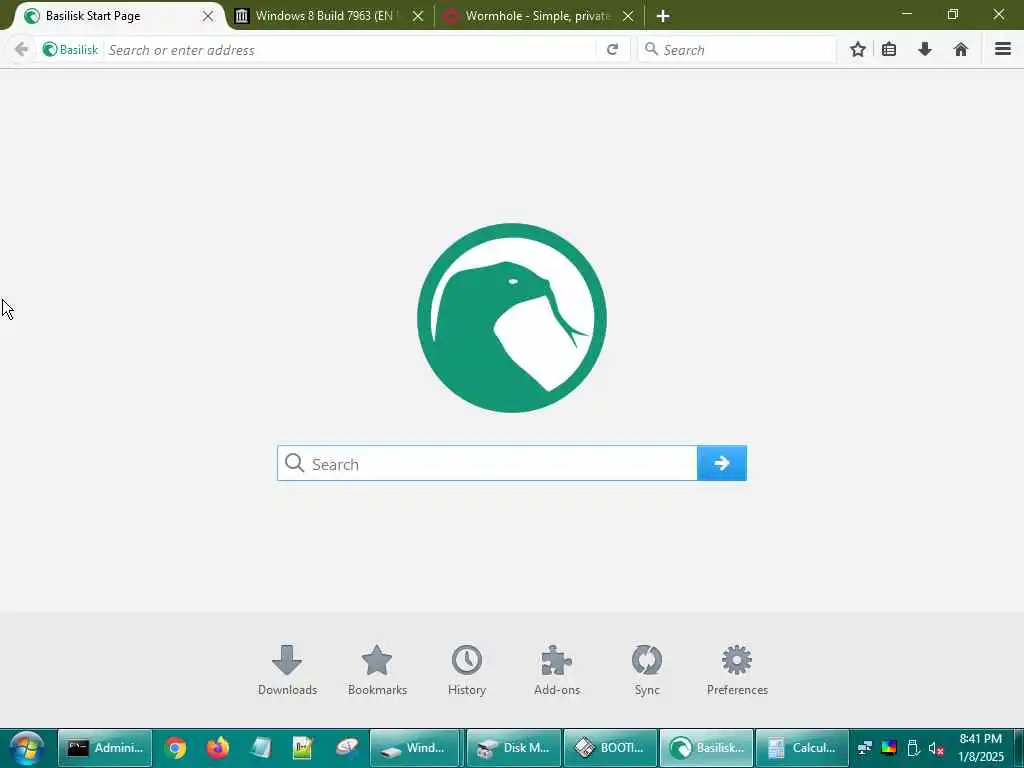Click the Basilisk identity icon in address bar
Viewport: 1024px width, 768px height.
tap(70, 50)
